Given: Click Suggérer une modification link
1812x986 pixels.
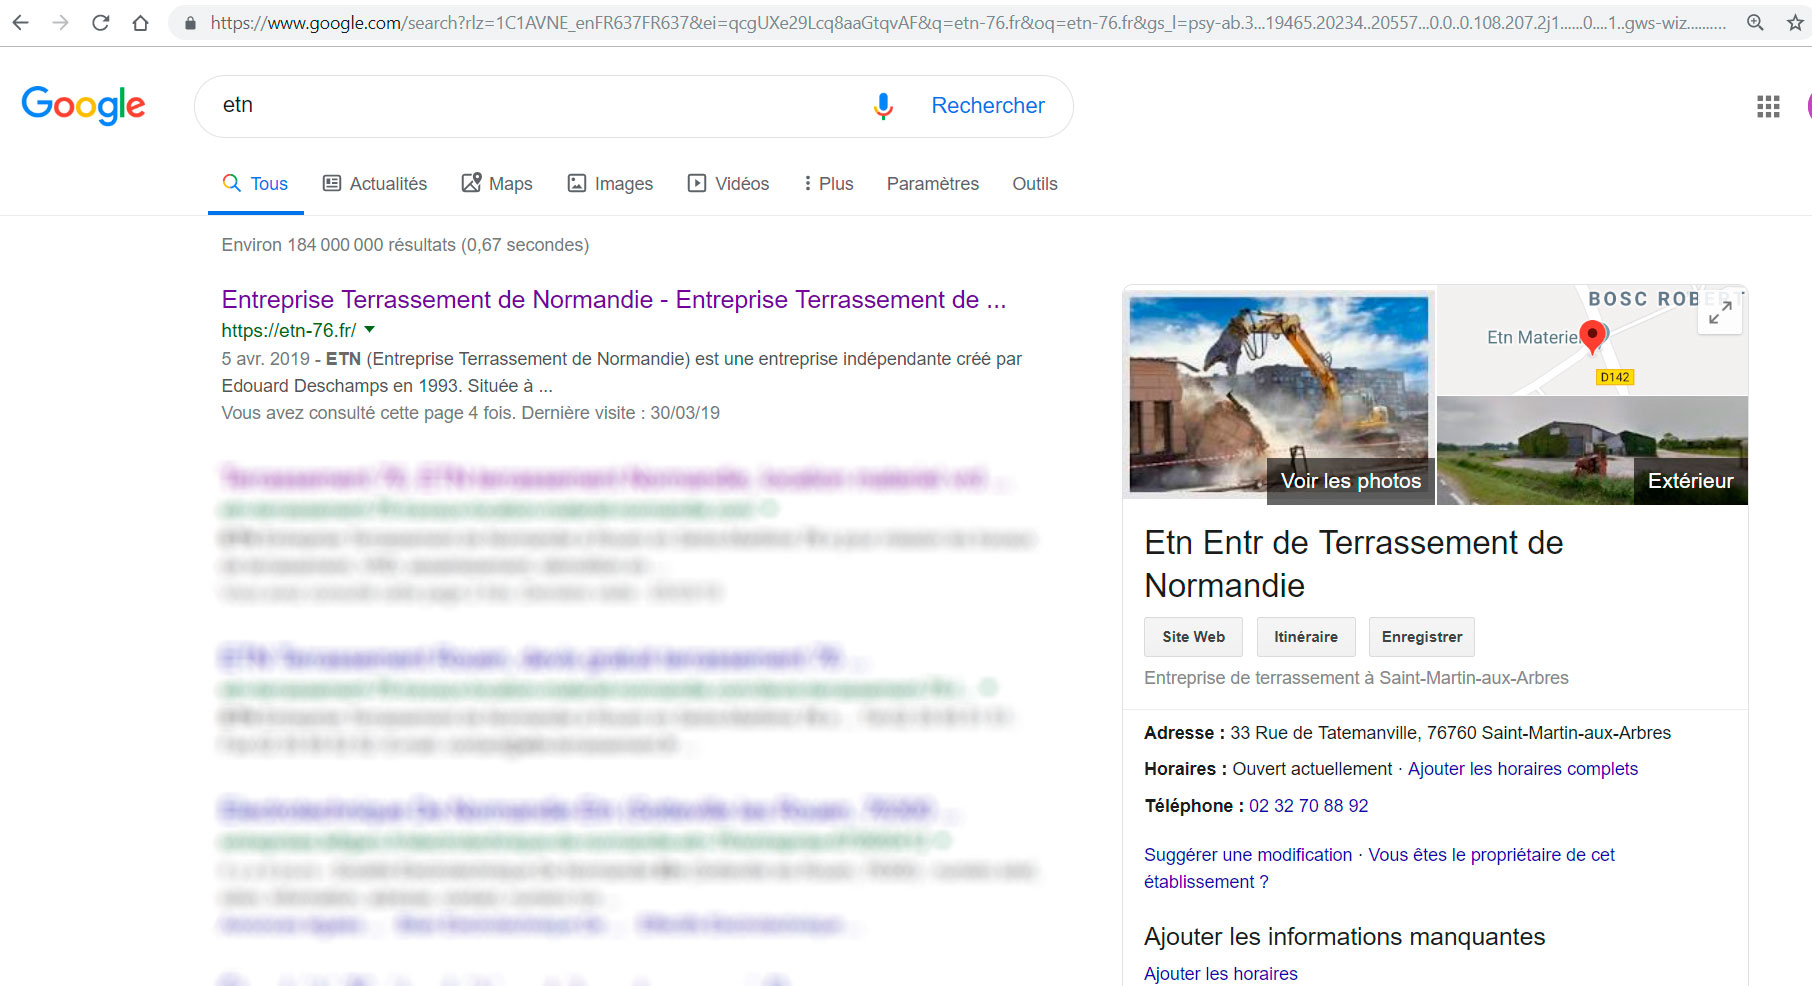Looking at the screenshot, I should [x=1248, y=855].
